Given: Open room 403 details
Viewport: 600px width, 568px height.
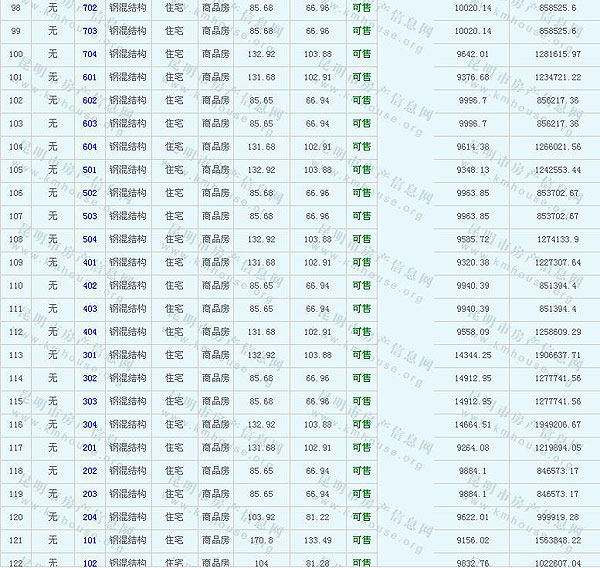Looking at the screenshot, I should [x=90, y=309].
